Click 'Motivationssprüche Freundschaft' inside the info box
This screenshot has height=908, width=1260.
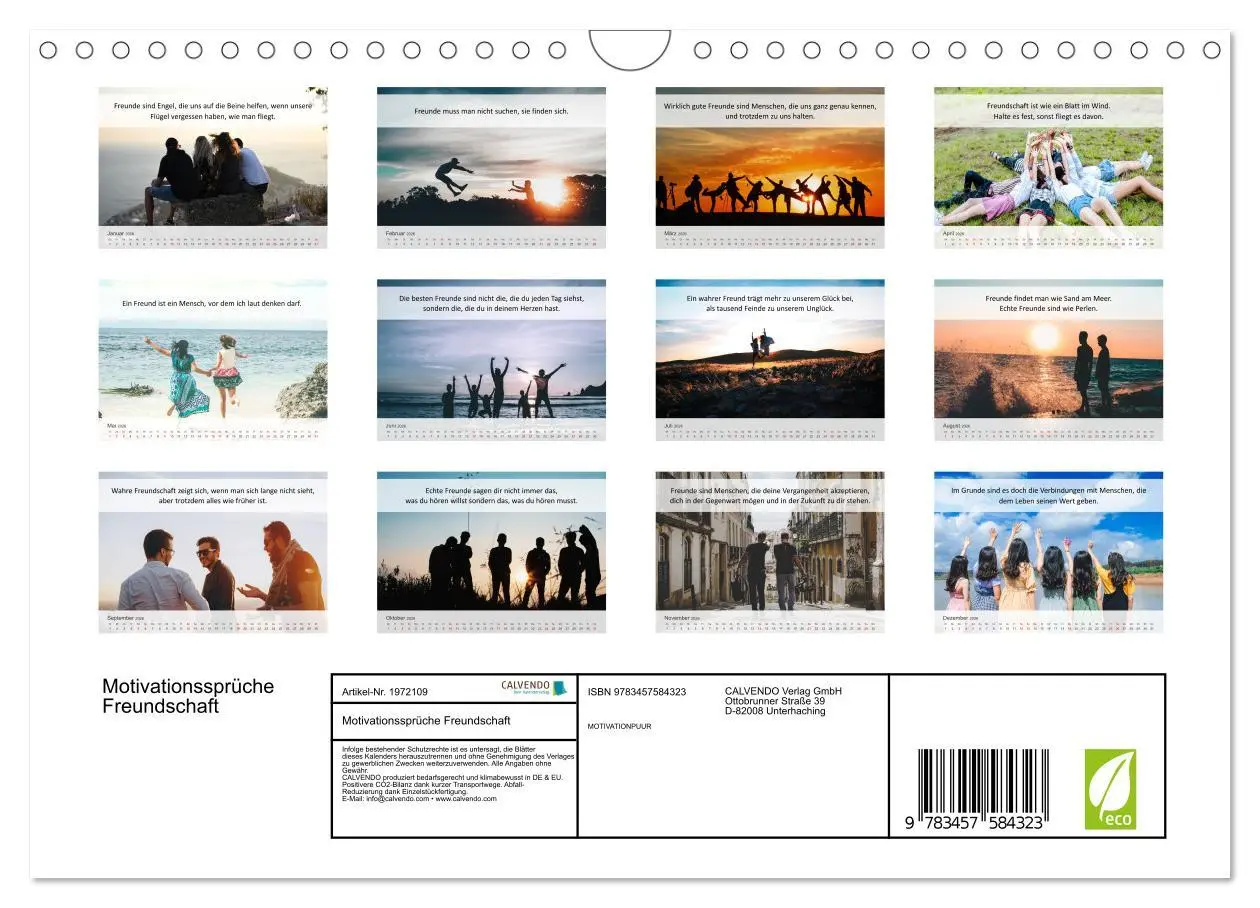tap(426, 720)
